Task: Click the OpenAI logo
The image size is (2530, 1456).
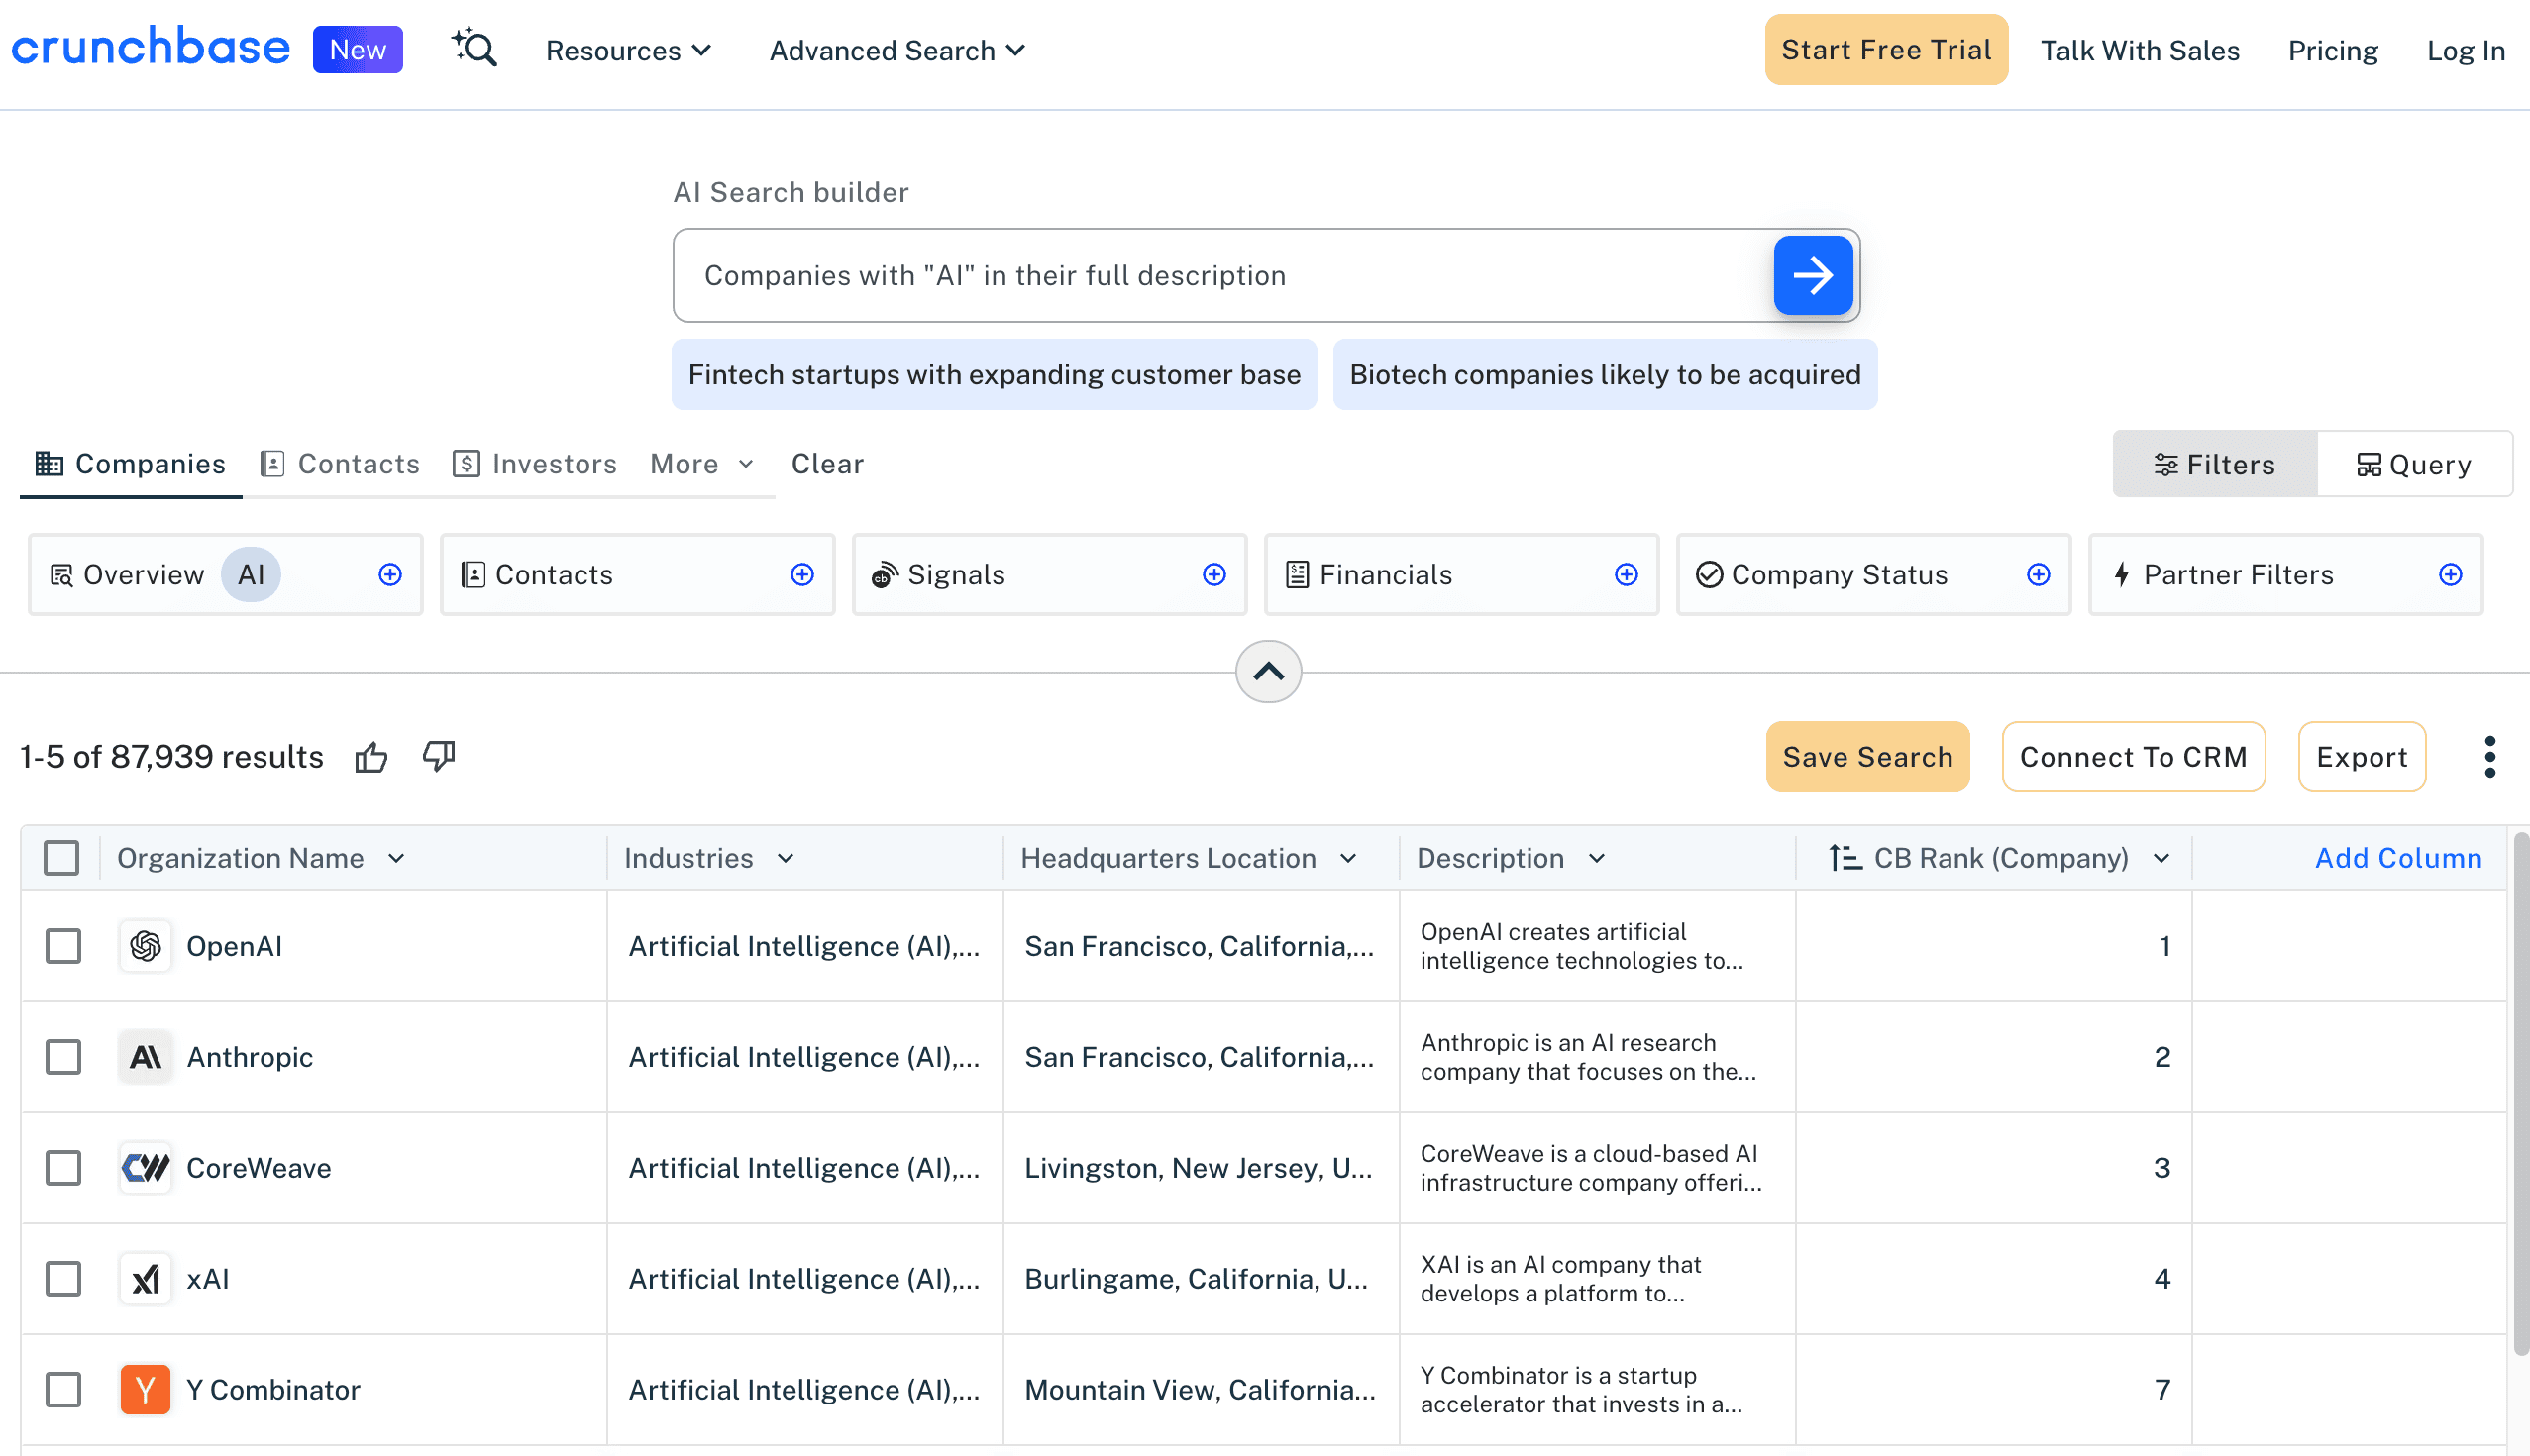Action: point(145,946)
